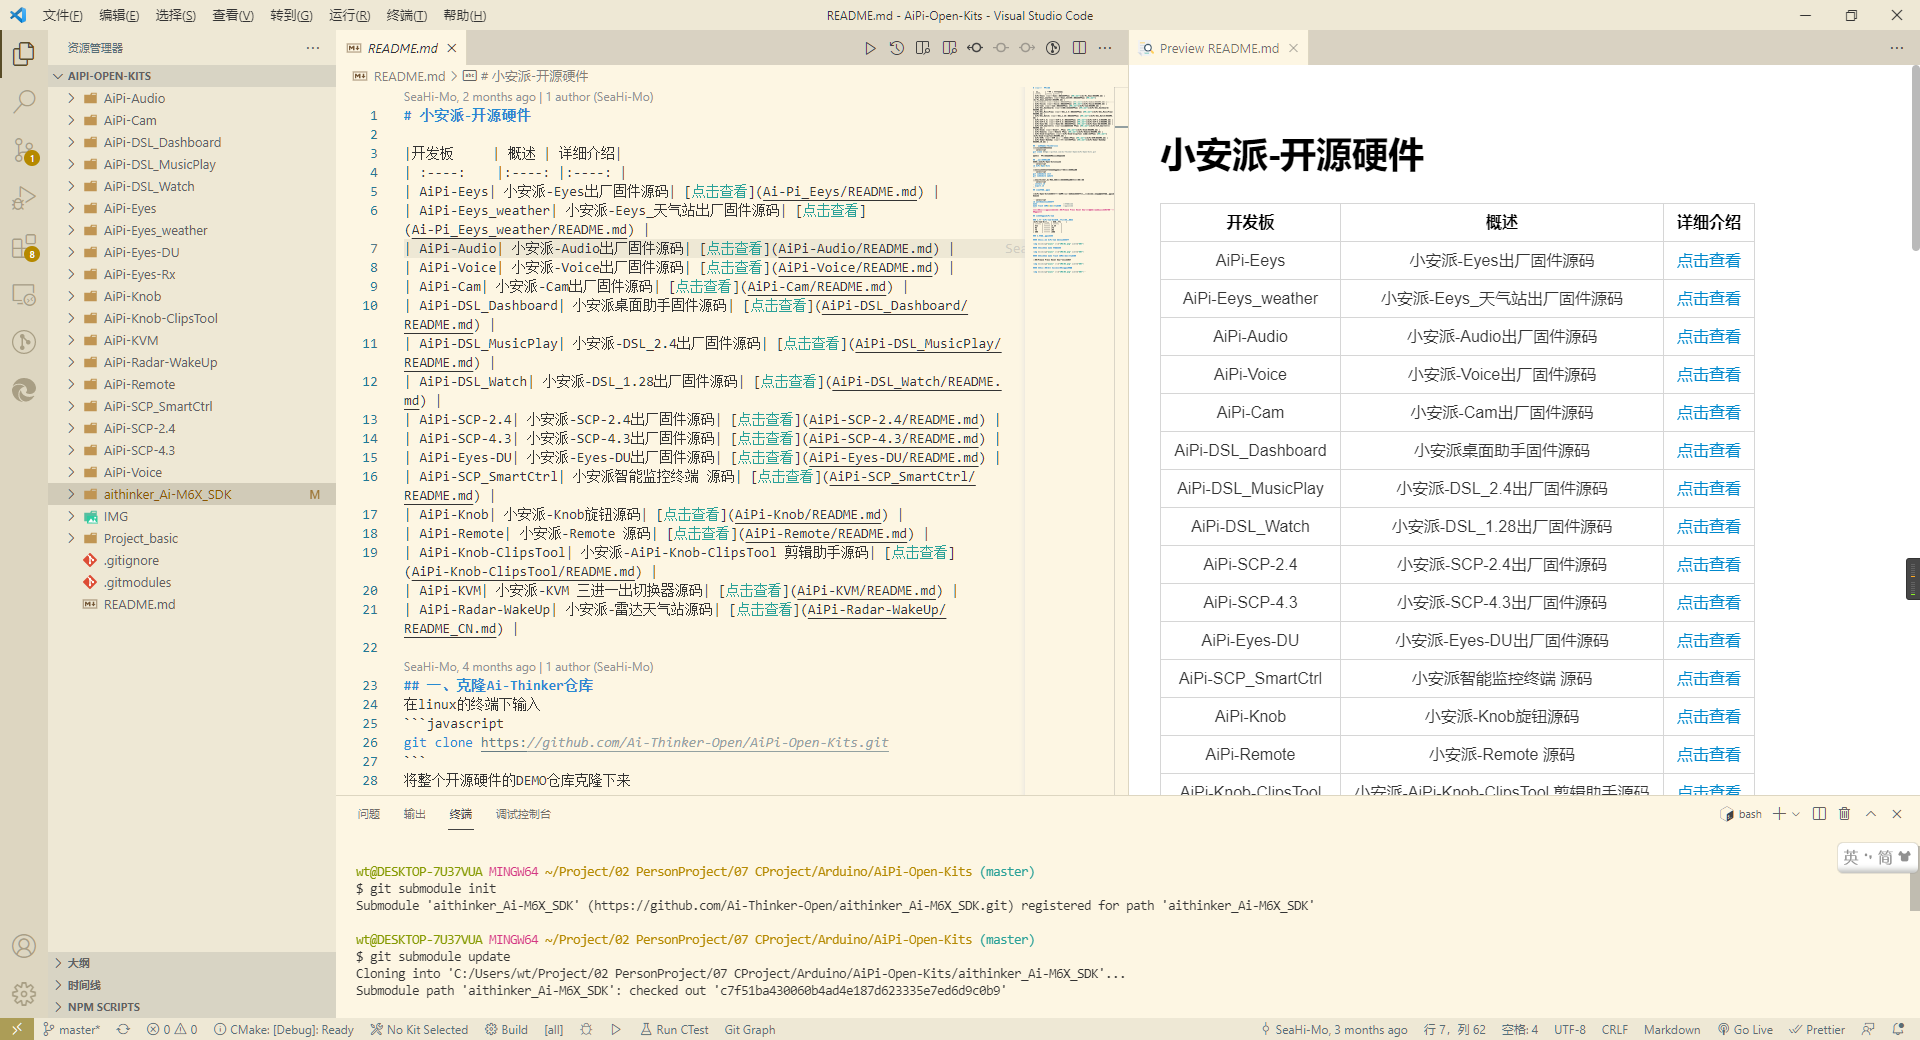Open Explorer panel more actions ellipsis
Image resolution: width=1920 pixels, height=1040 pixels.
point(313,48)
